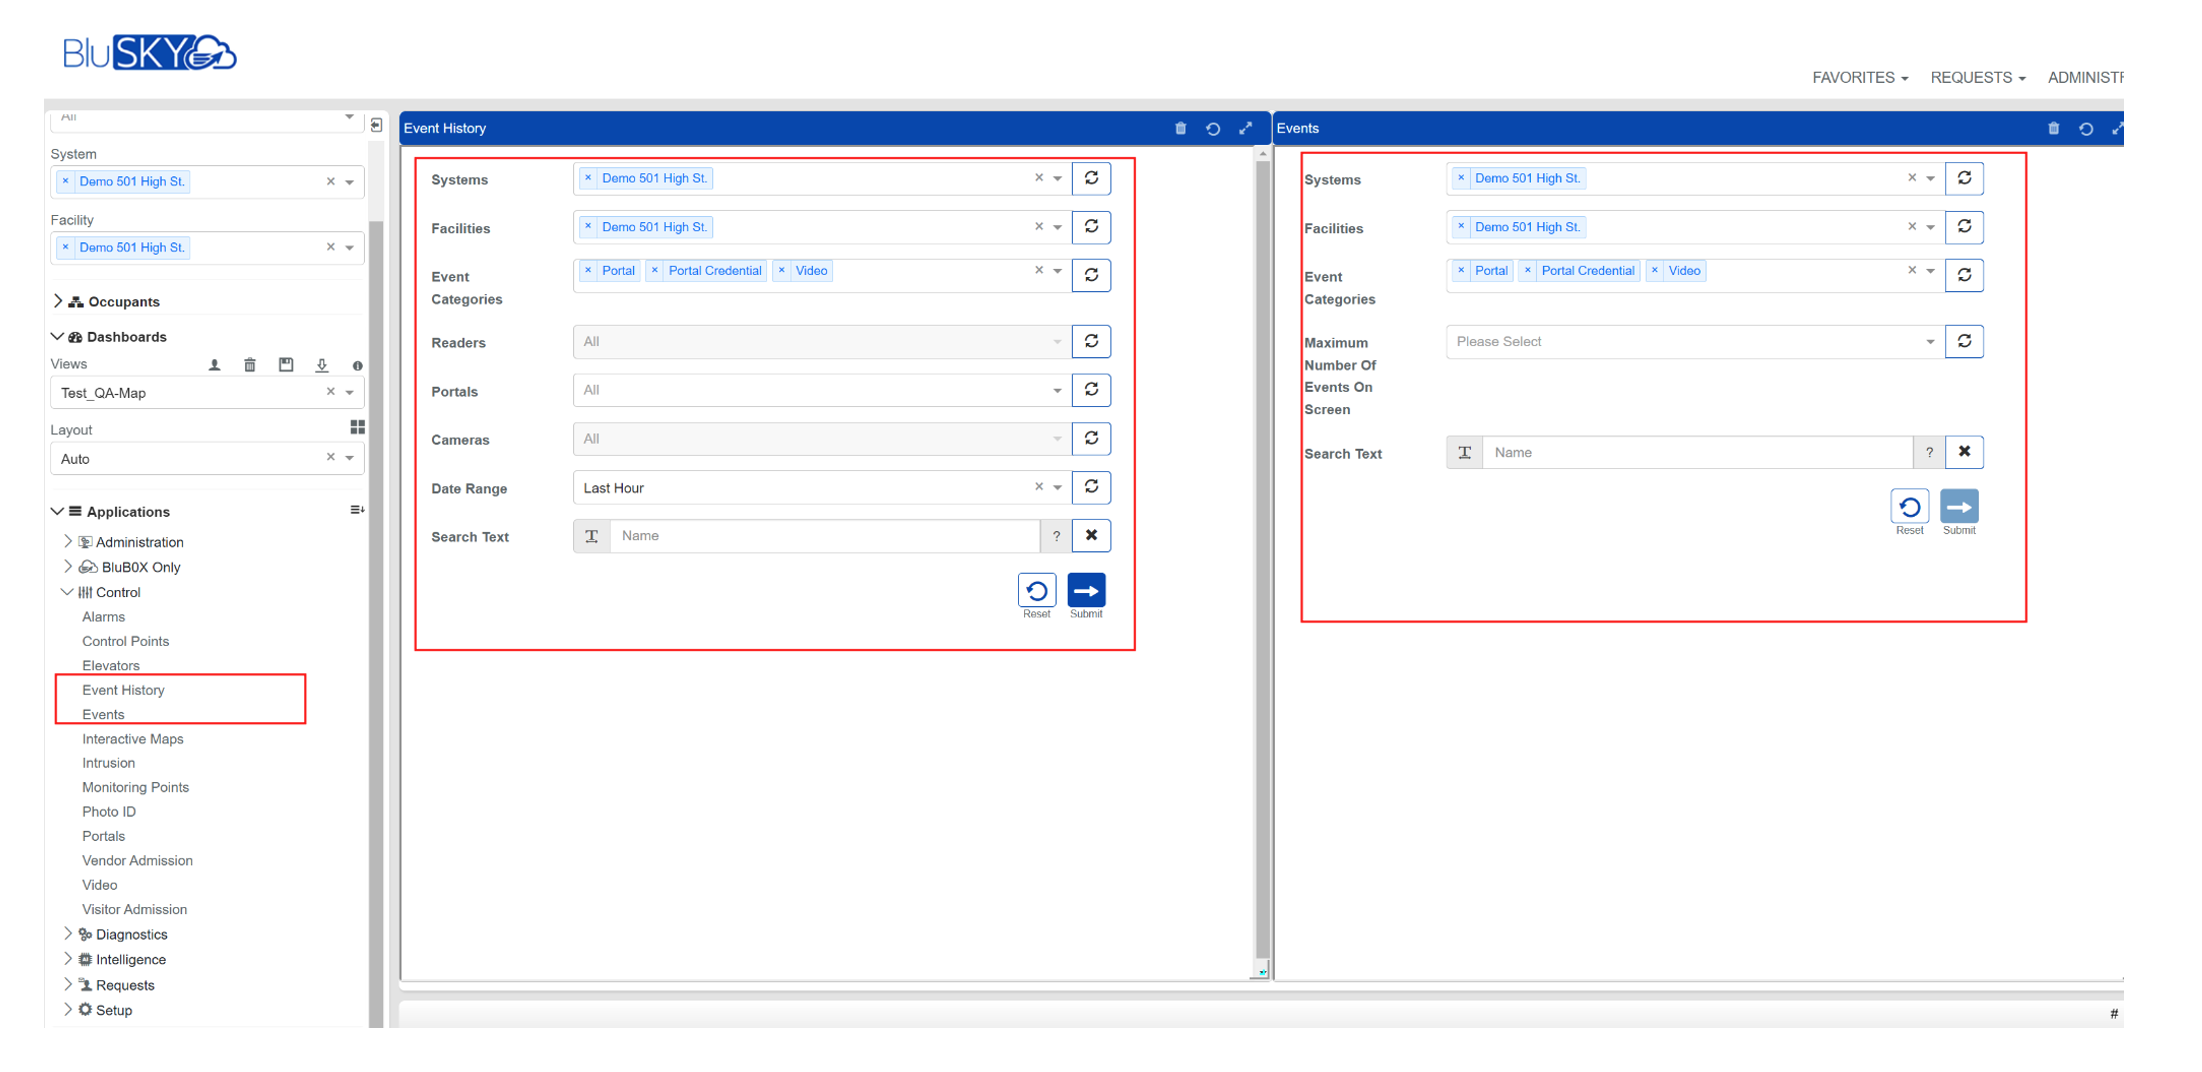Select Event History in the Control list
Screen dimensions: 2202x1072
123,690
